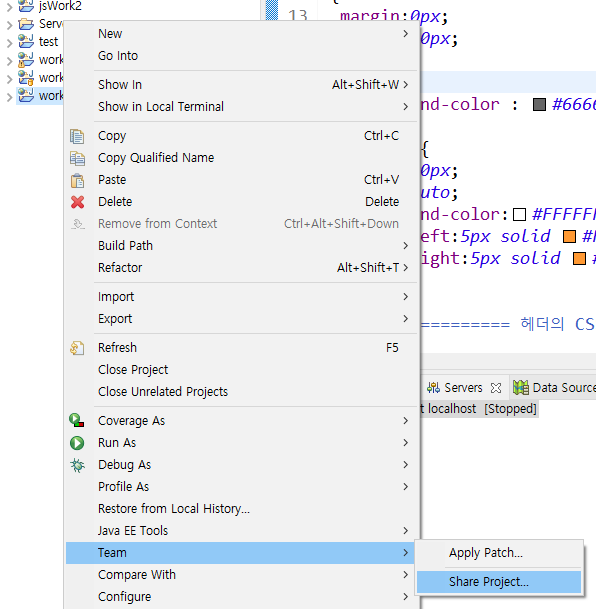596x609 pixels.
Task: Open the Show In submenu arrow
Action: point(406,85)
